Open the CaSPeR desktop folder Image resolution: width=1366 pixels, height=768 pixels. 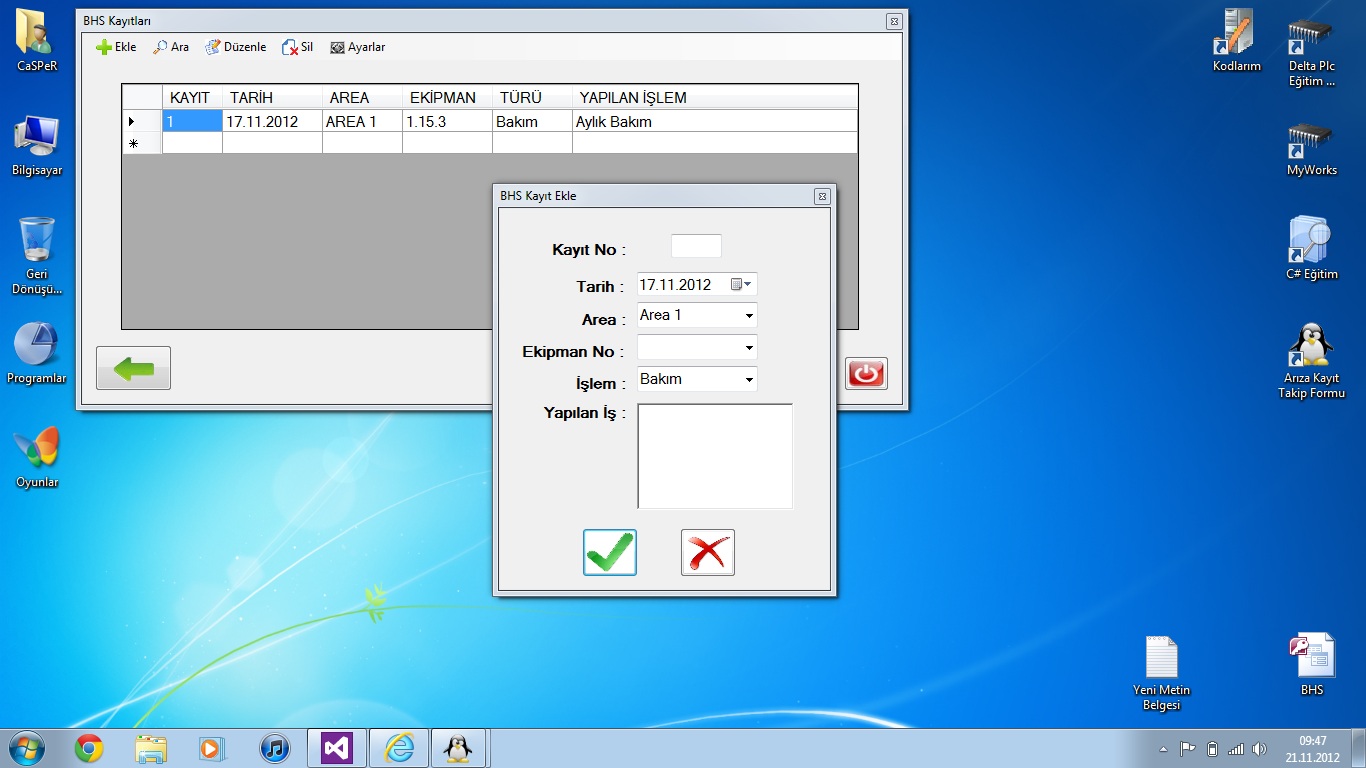click(x=37, y=40)
